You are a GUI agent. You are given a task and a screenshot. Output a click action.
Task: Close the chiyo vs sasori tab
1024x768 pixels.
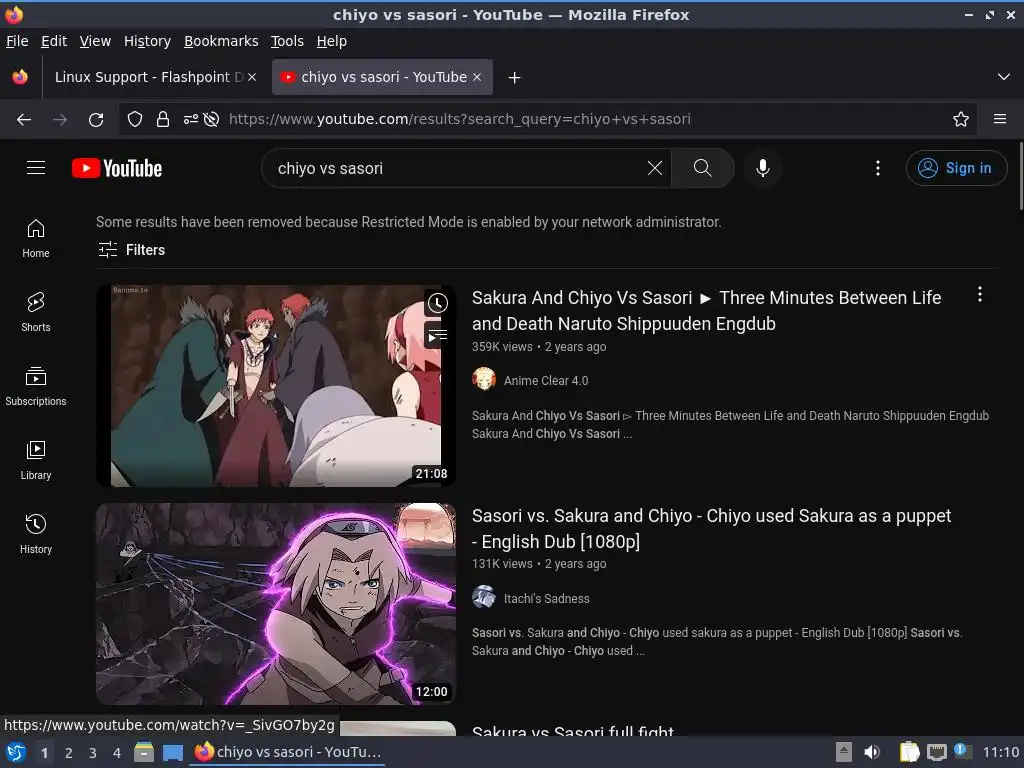[477, 77]
